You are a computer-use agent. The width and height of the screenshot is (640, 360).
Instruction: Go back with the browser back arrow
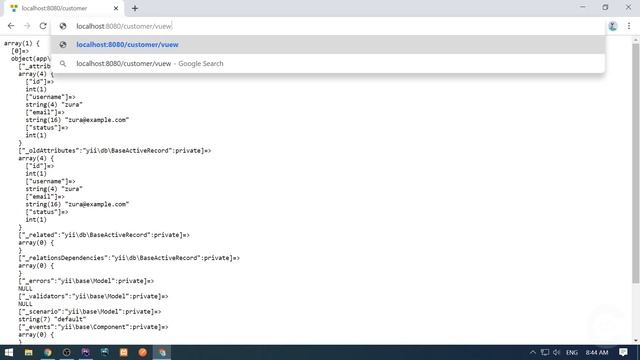point(11,26)
